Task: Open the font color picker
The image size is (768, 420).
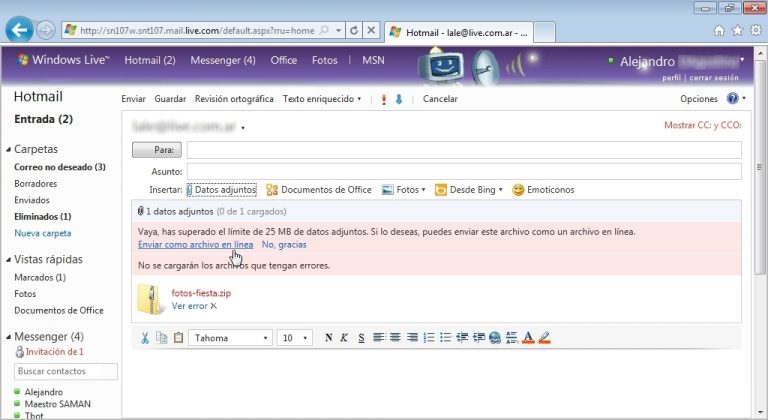Action: [x=528, y=338]
